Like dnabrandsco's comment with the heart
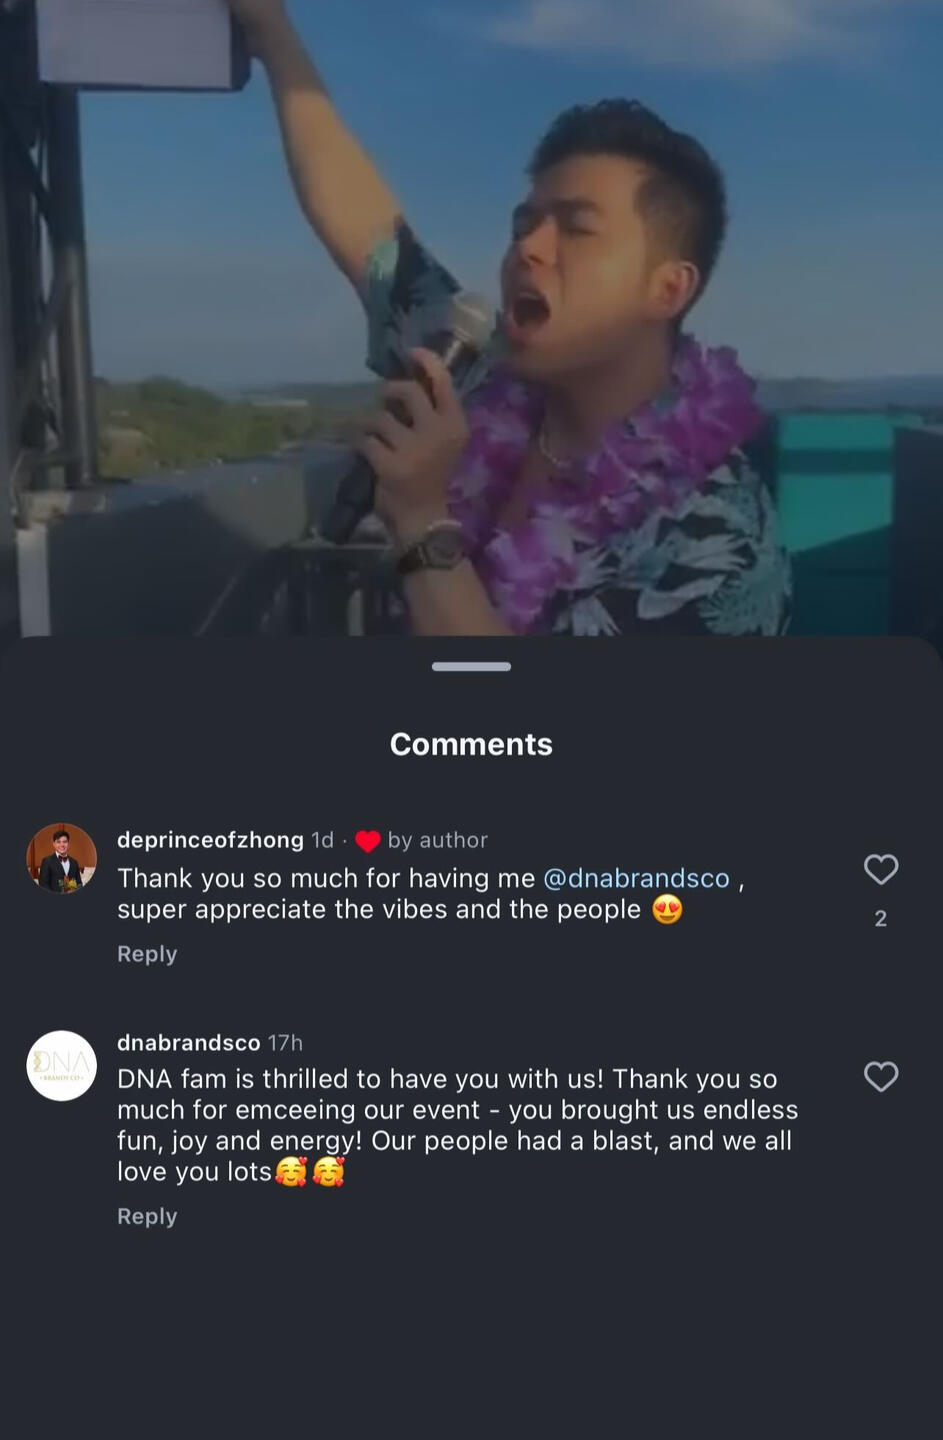Image resolution: width=943 pixels, height=1440 pixels. (x=880, y=1077)
